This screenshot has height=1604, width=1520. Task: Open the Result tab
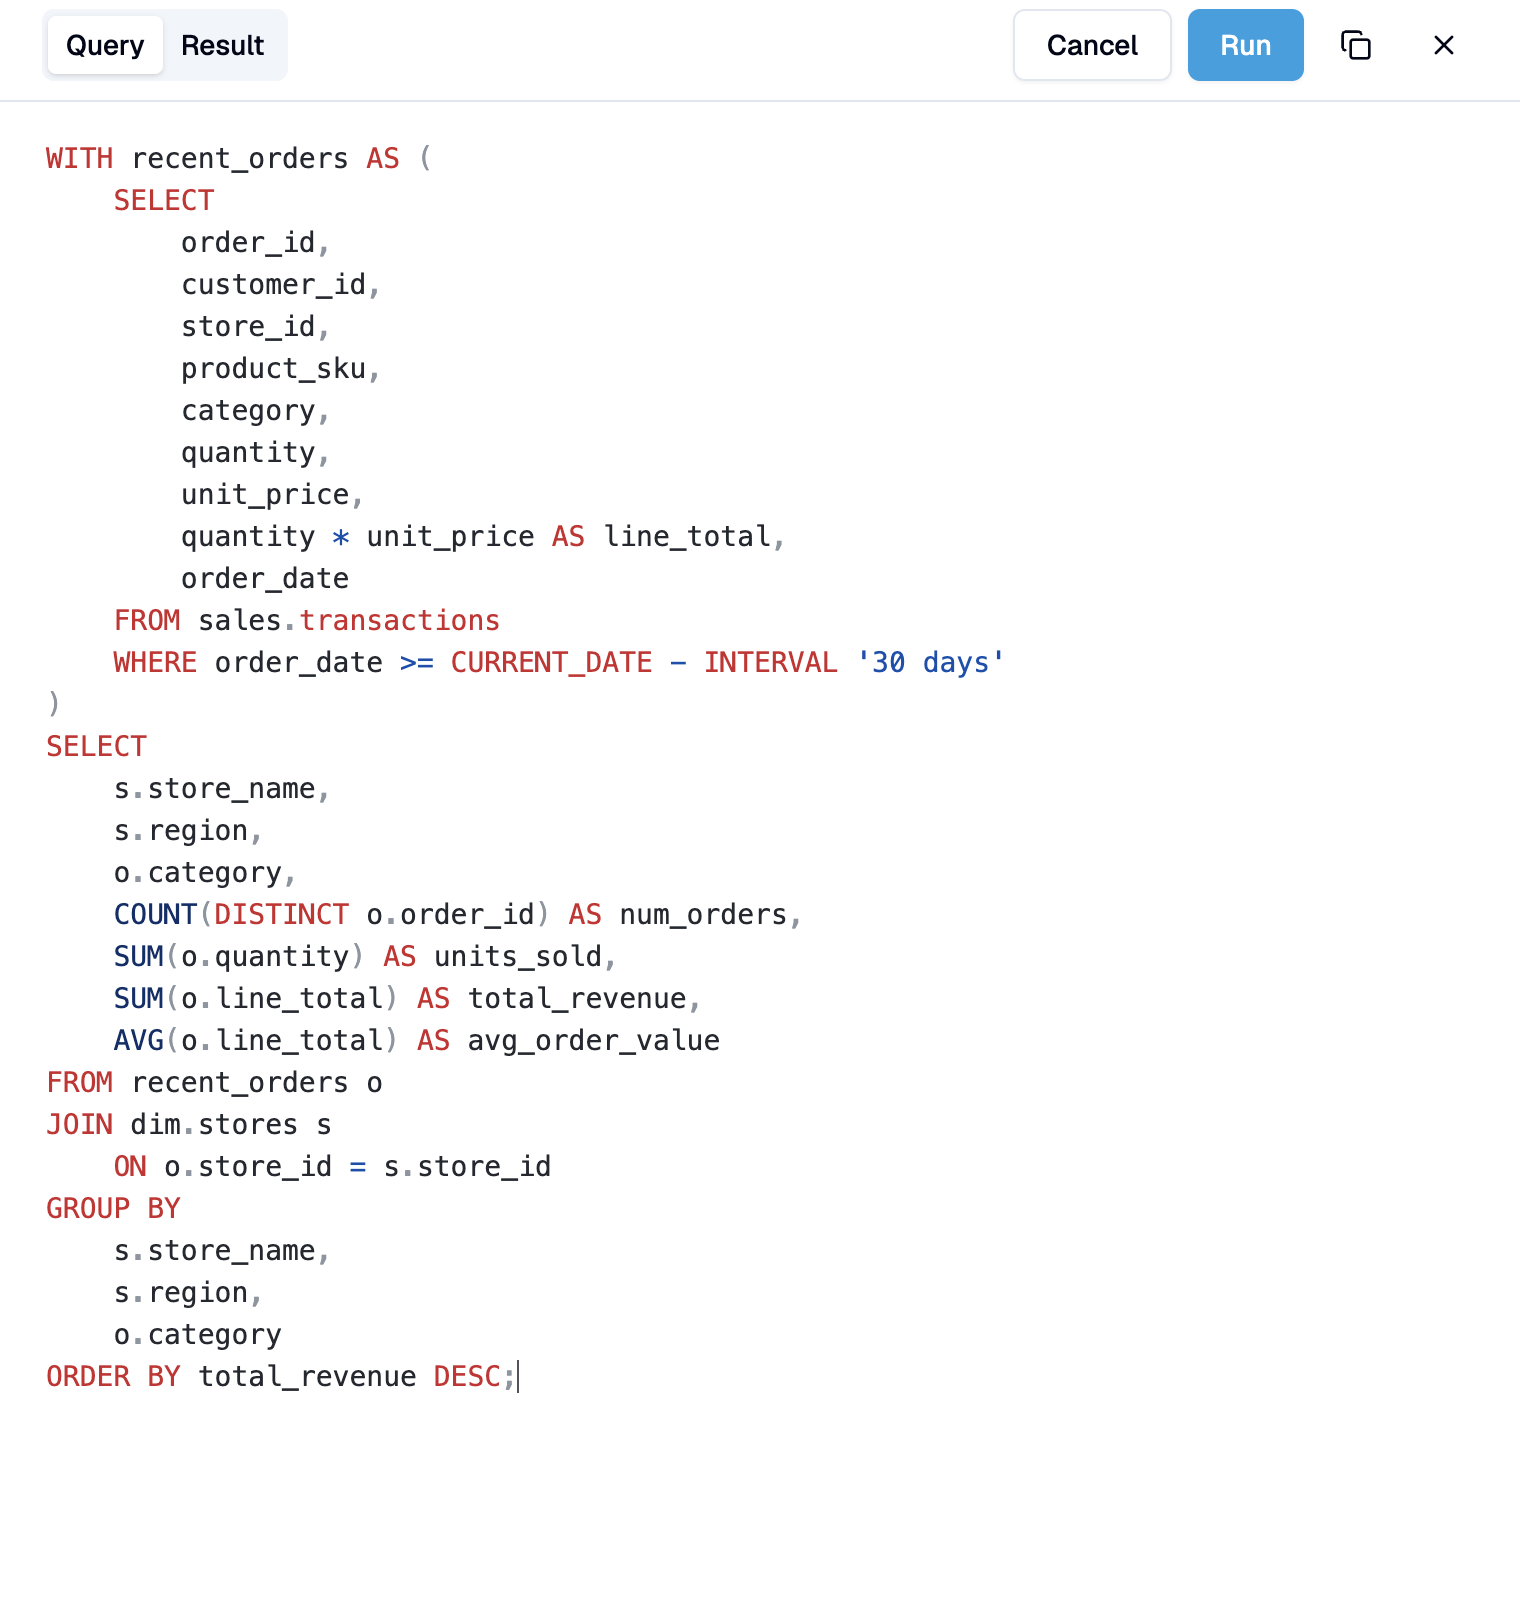[x=222, y=45]
